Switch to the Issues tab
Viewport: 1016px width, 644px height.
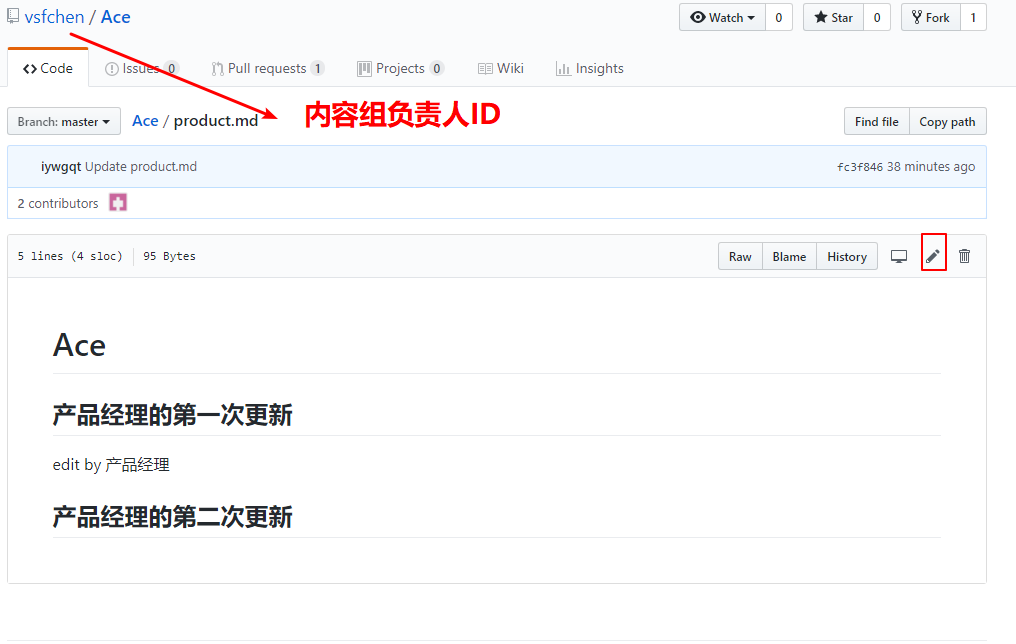141,69
